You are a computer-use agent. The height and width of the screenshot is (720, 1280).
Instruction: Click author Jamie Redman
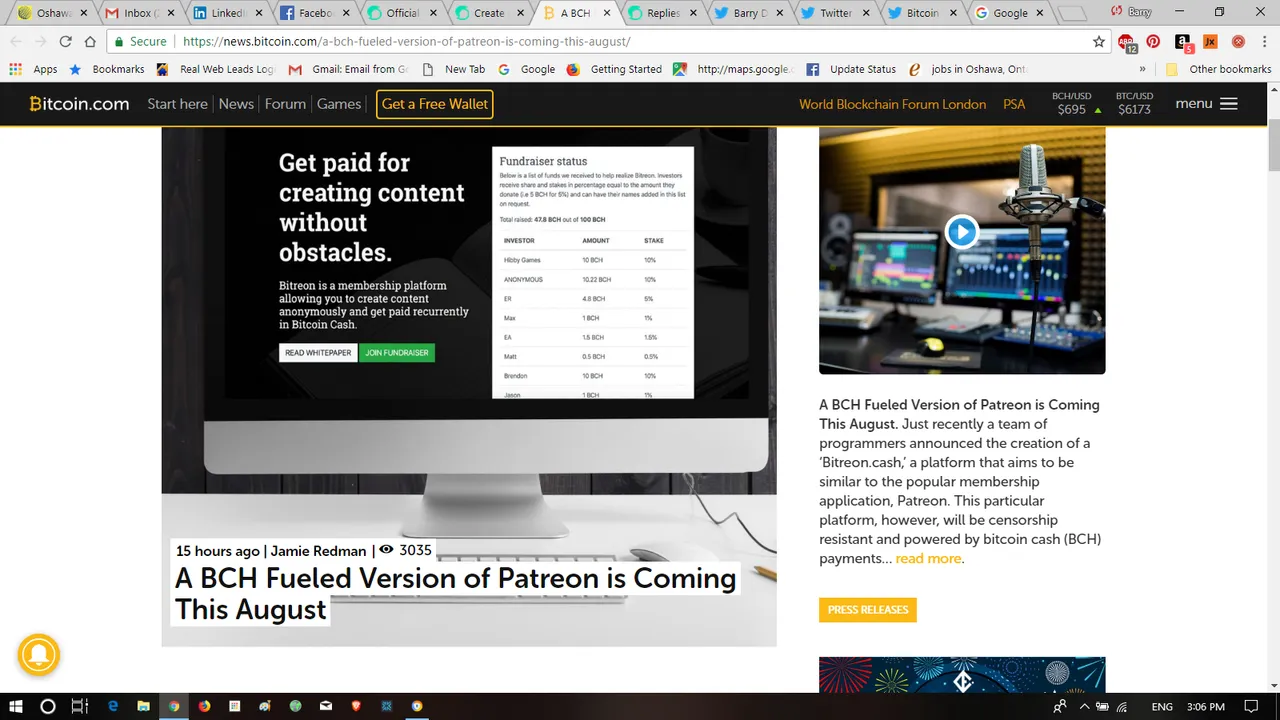pyautogui.click(x=319, y=551)
